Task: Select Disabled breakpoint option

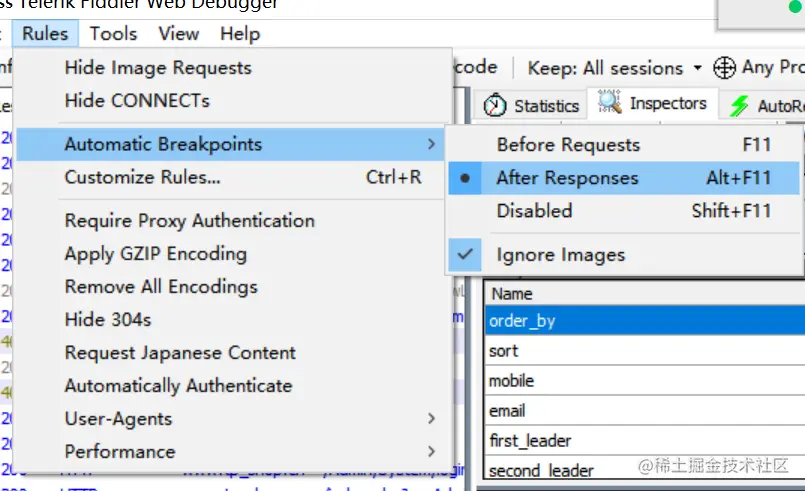Action: pos(624,211)
